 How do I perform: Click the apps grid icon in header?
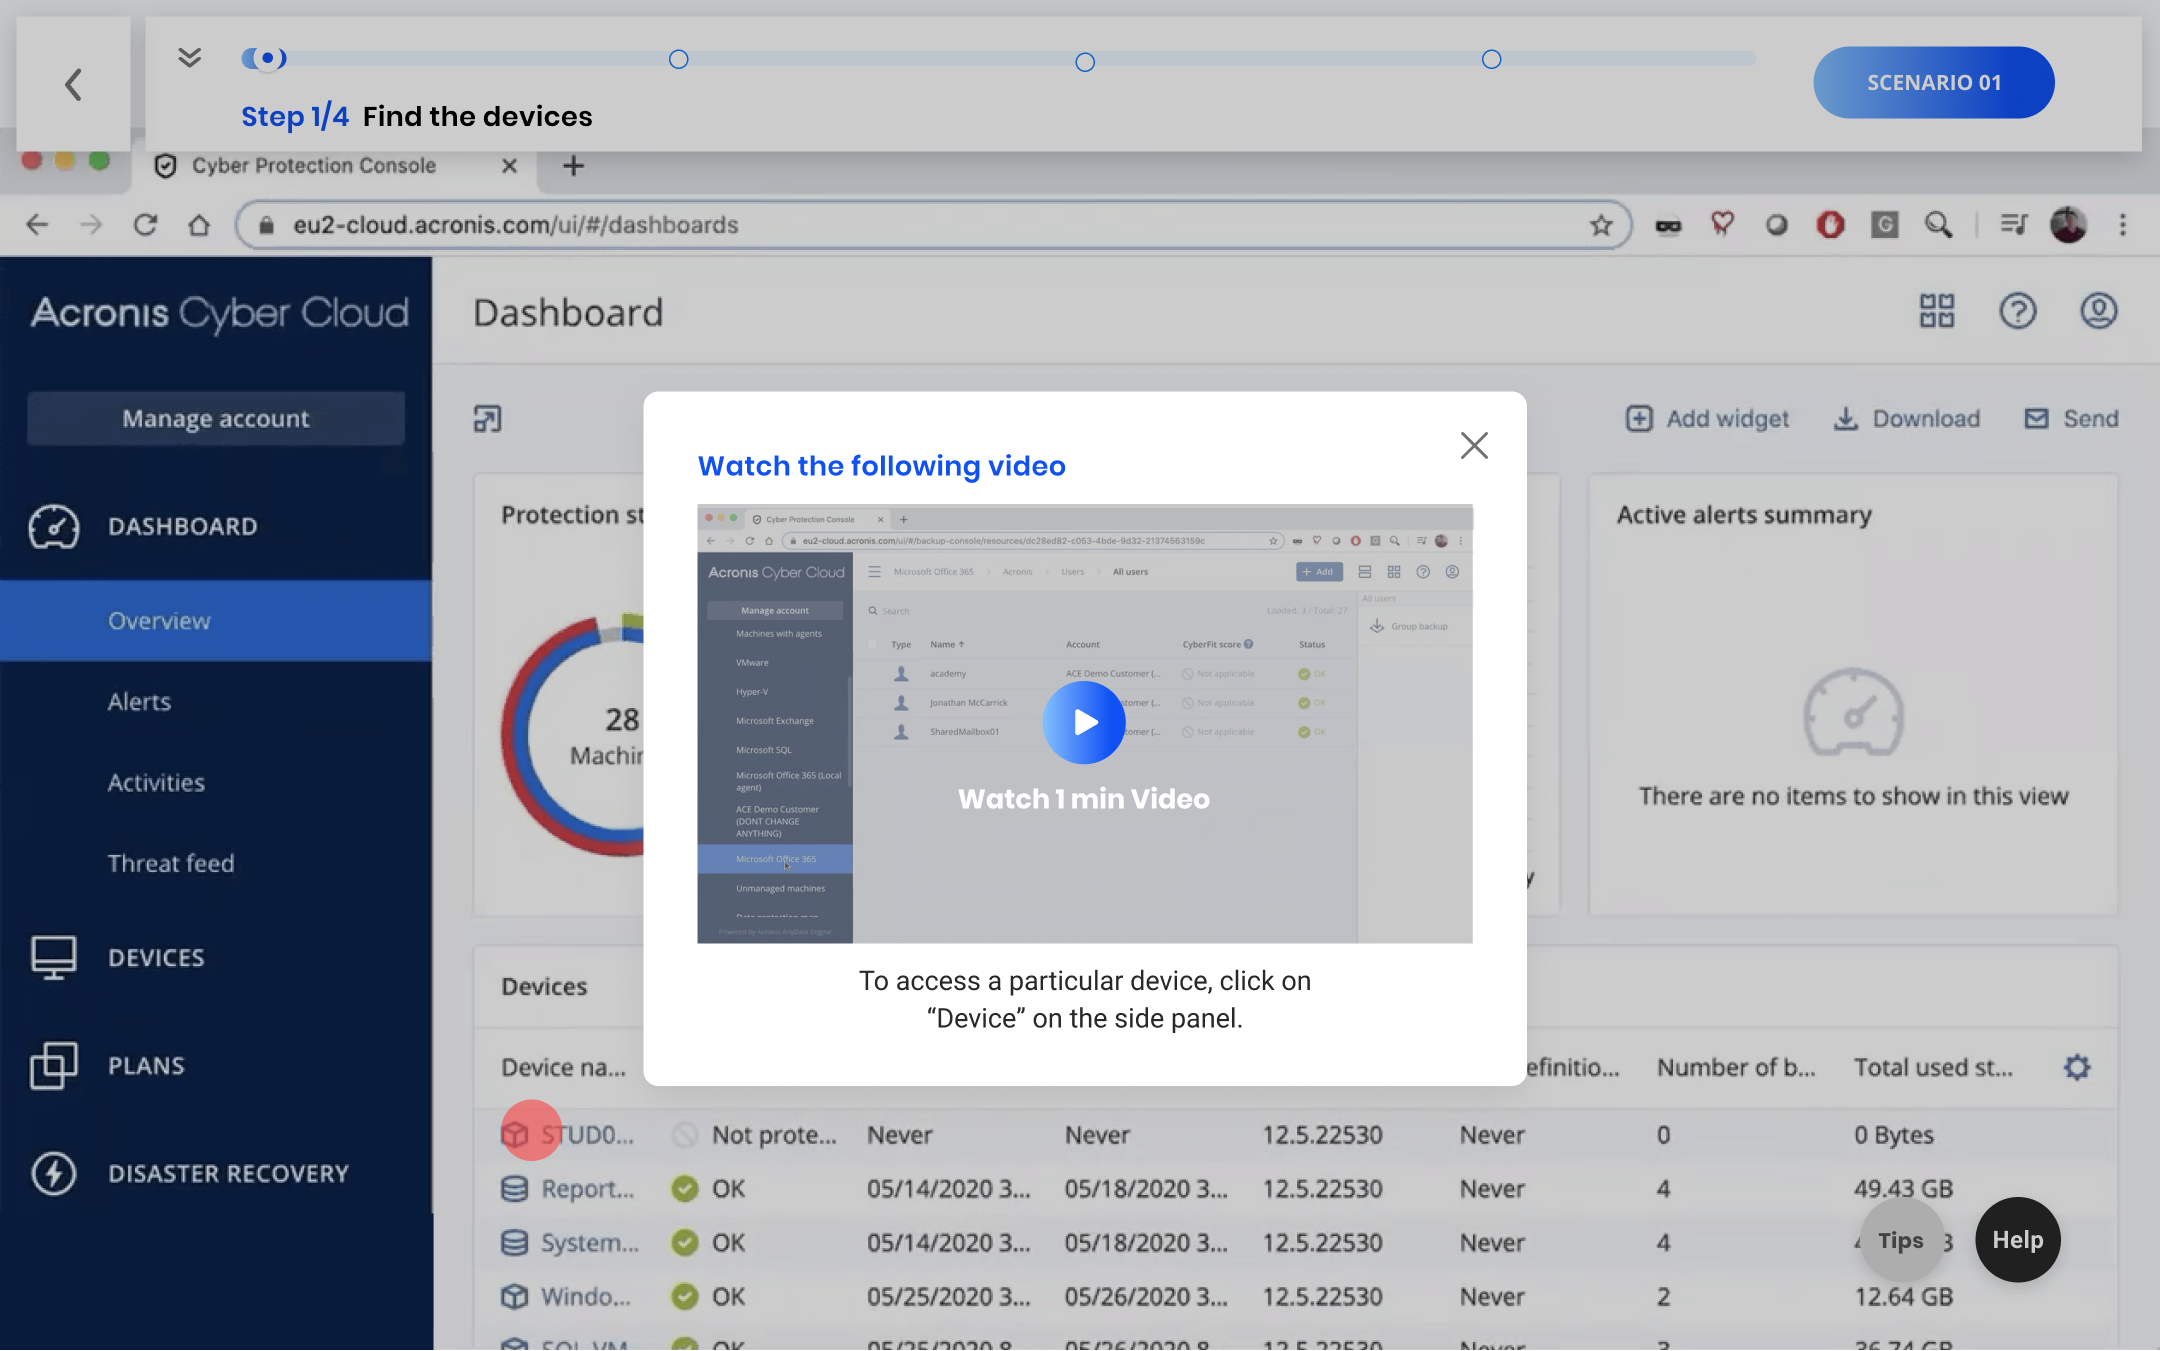(x=1936, y=311)
